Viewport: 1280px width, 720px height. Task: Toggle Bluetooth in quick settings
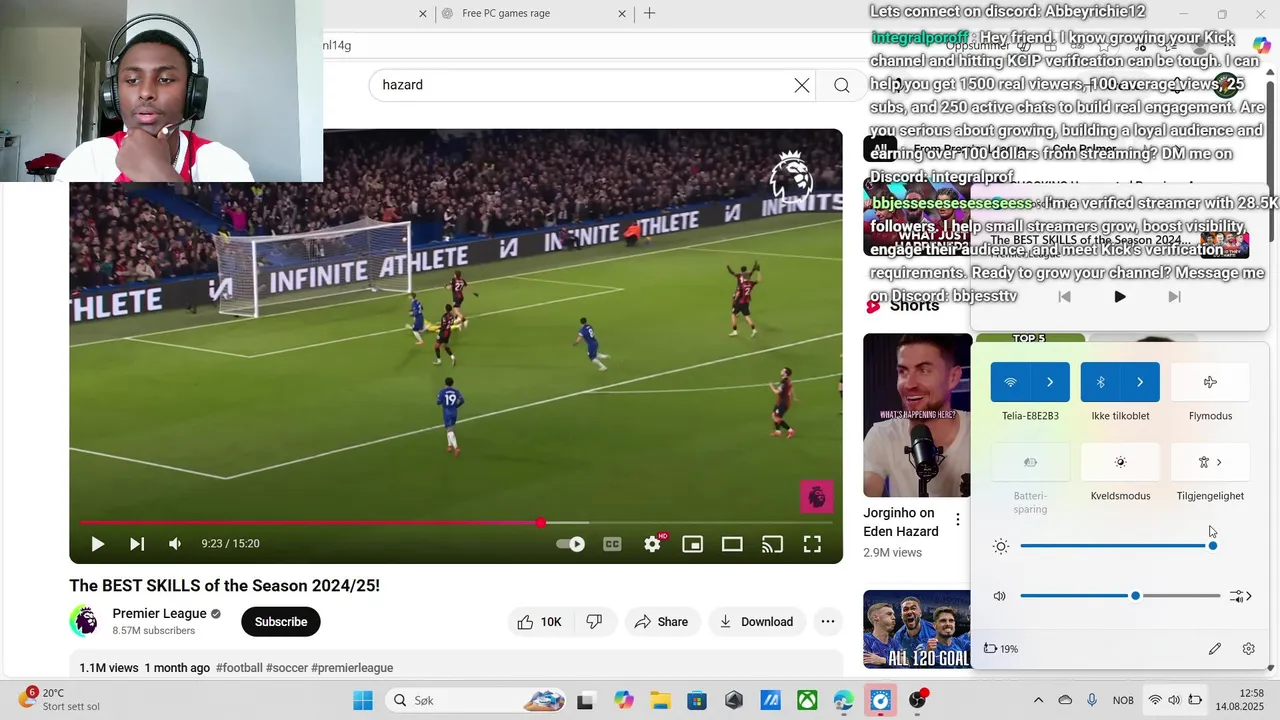click(1100, 382)
